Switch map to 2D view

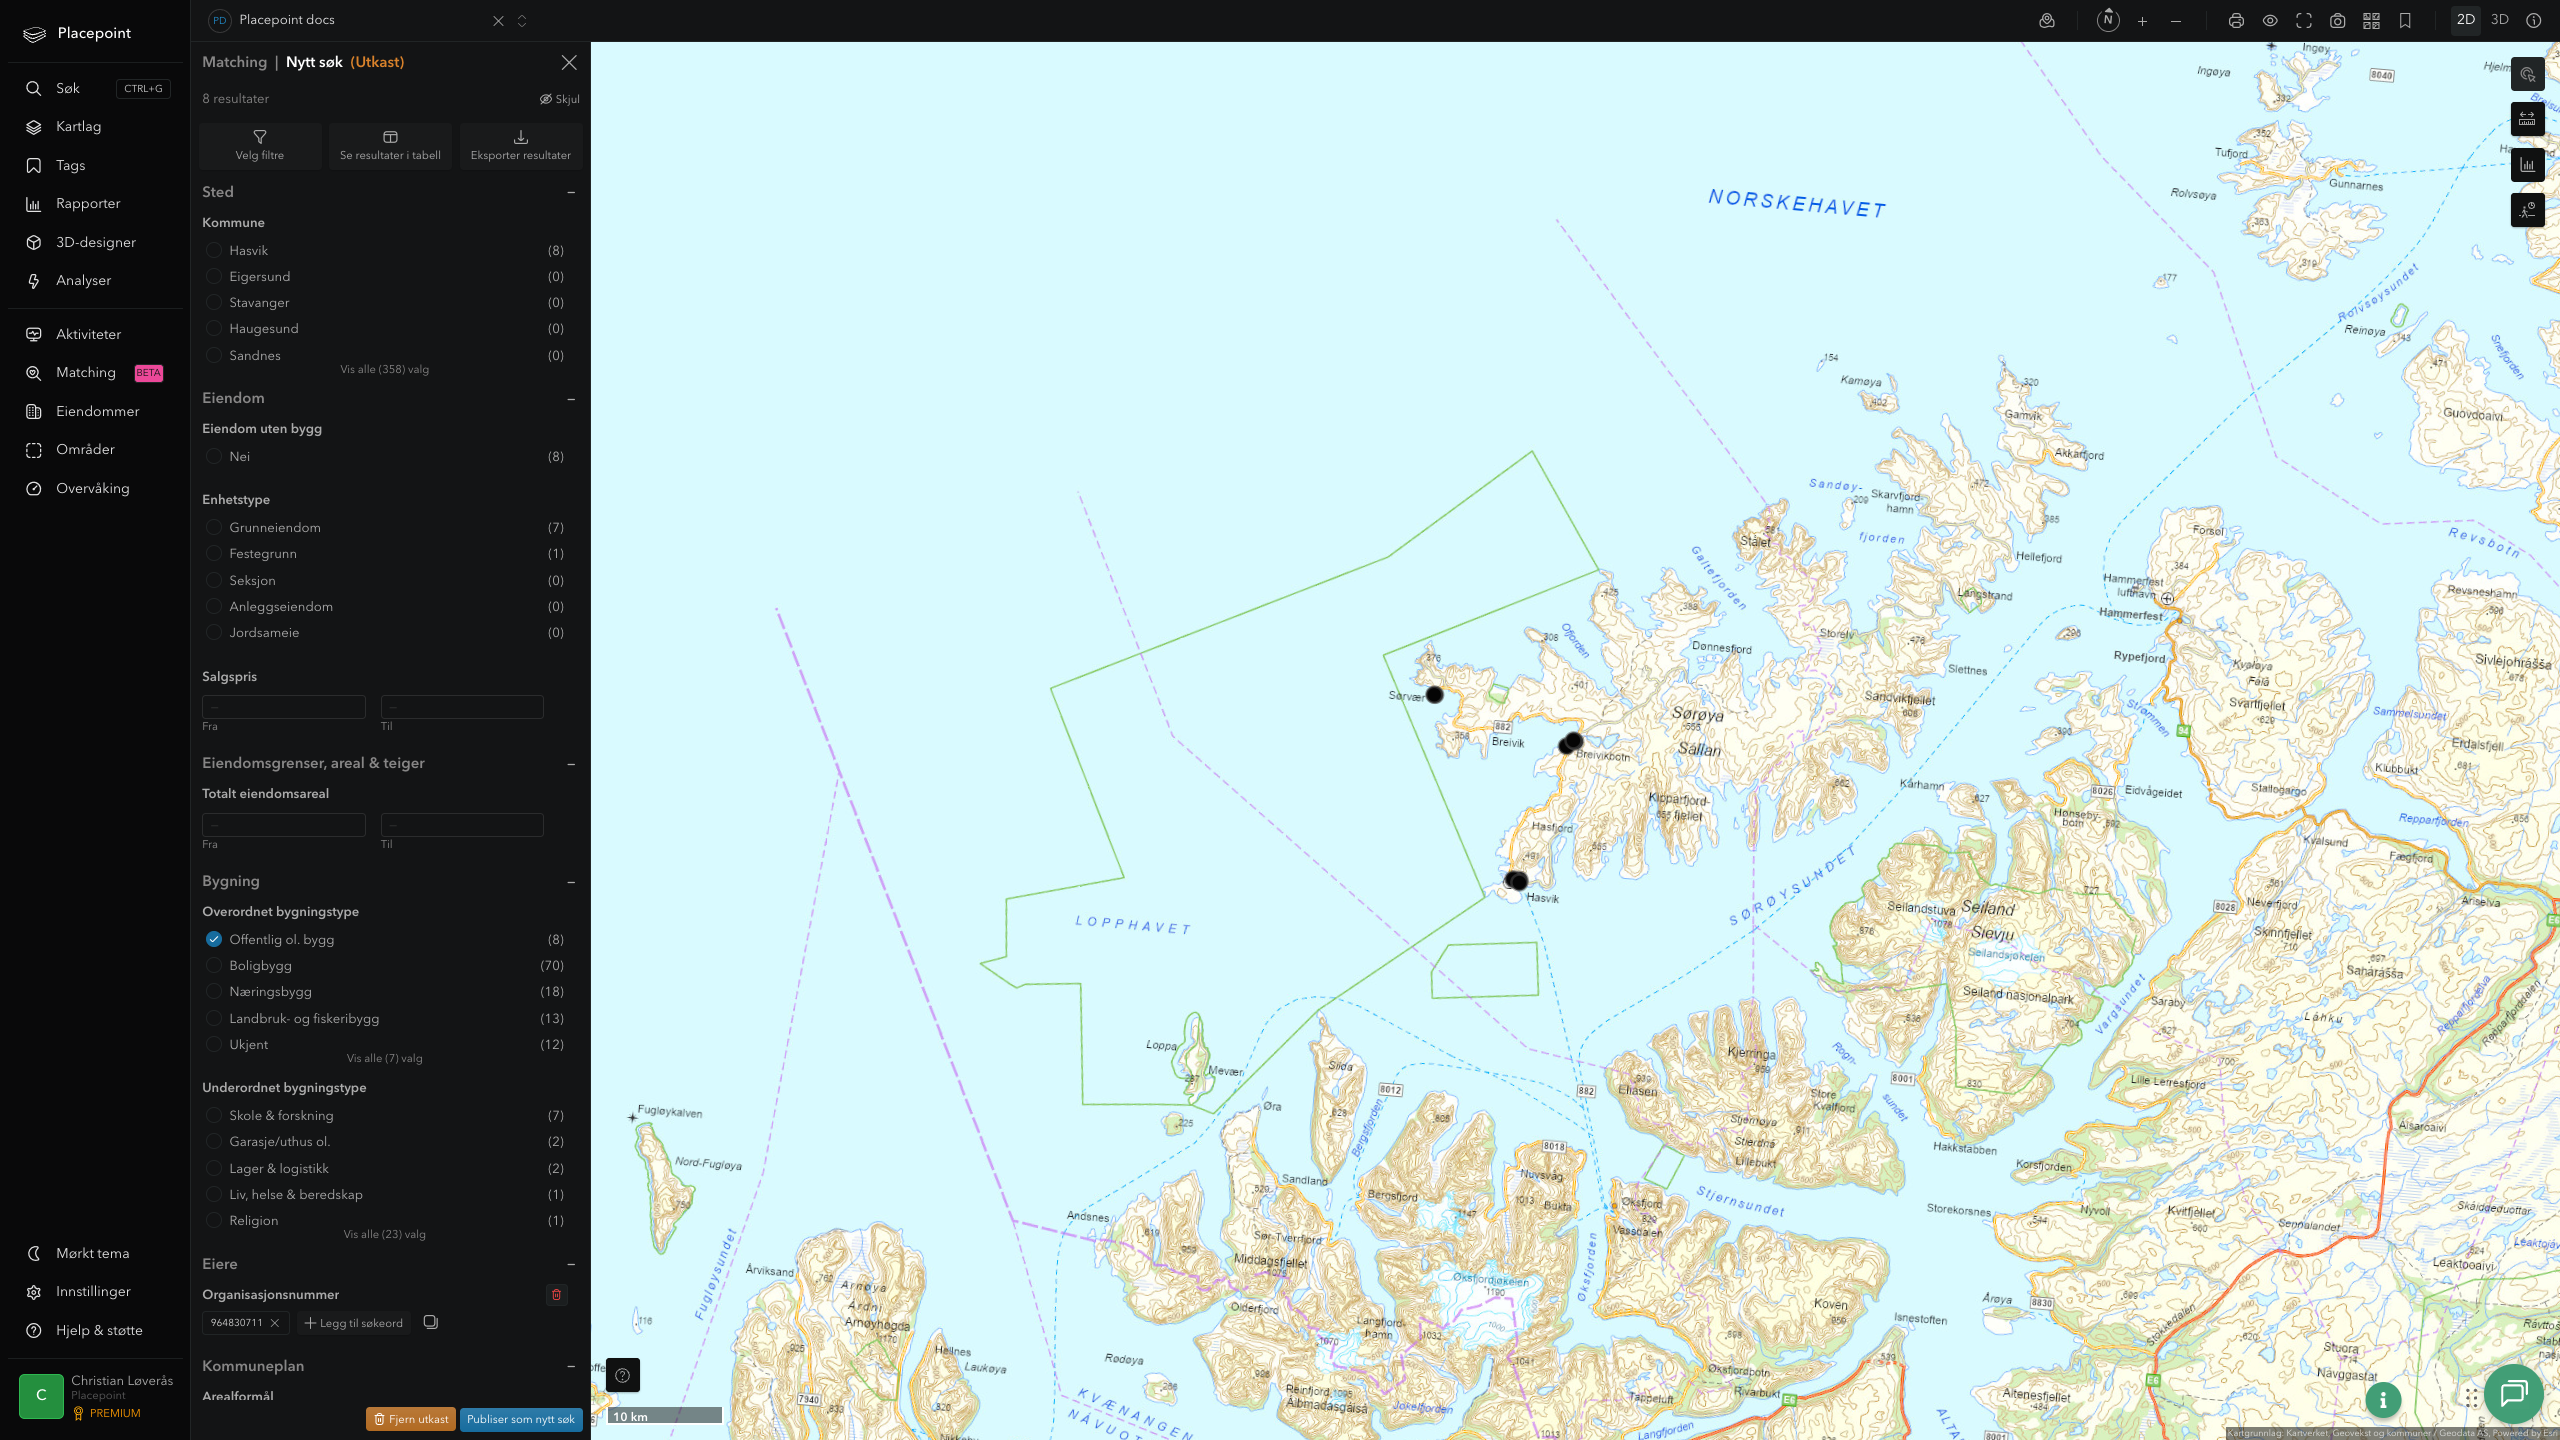pos(2466,20)
